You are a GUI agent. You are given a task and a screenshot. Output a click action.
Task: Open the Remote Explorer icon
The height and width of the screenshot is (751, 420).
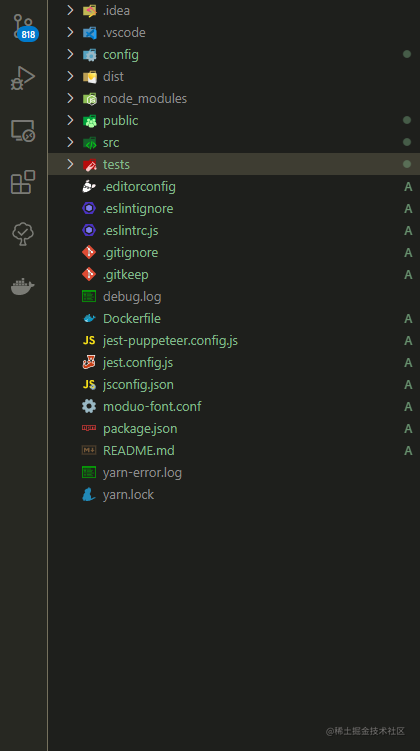pos(23,130)
